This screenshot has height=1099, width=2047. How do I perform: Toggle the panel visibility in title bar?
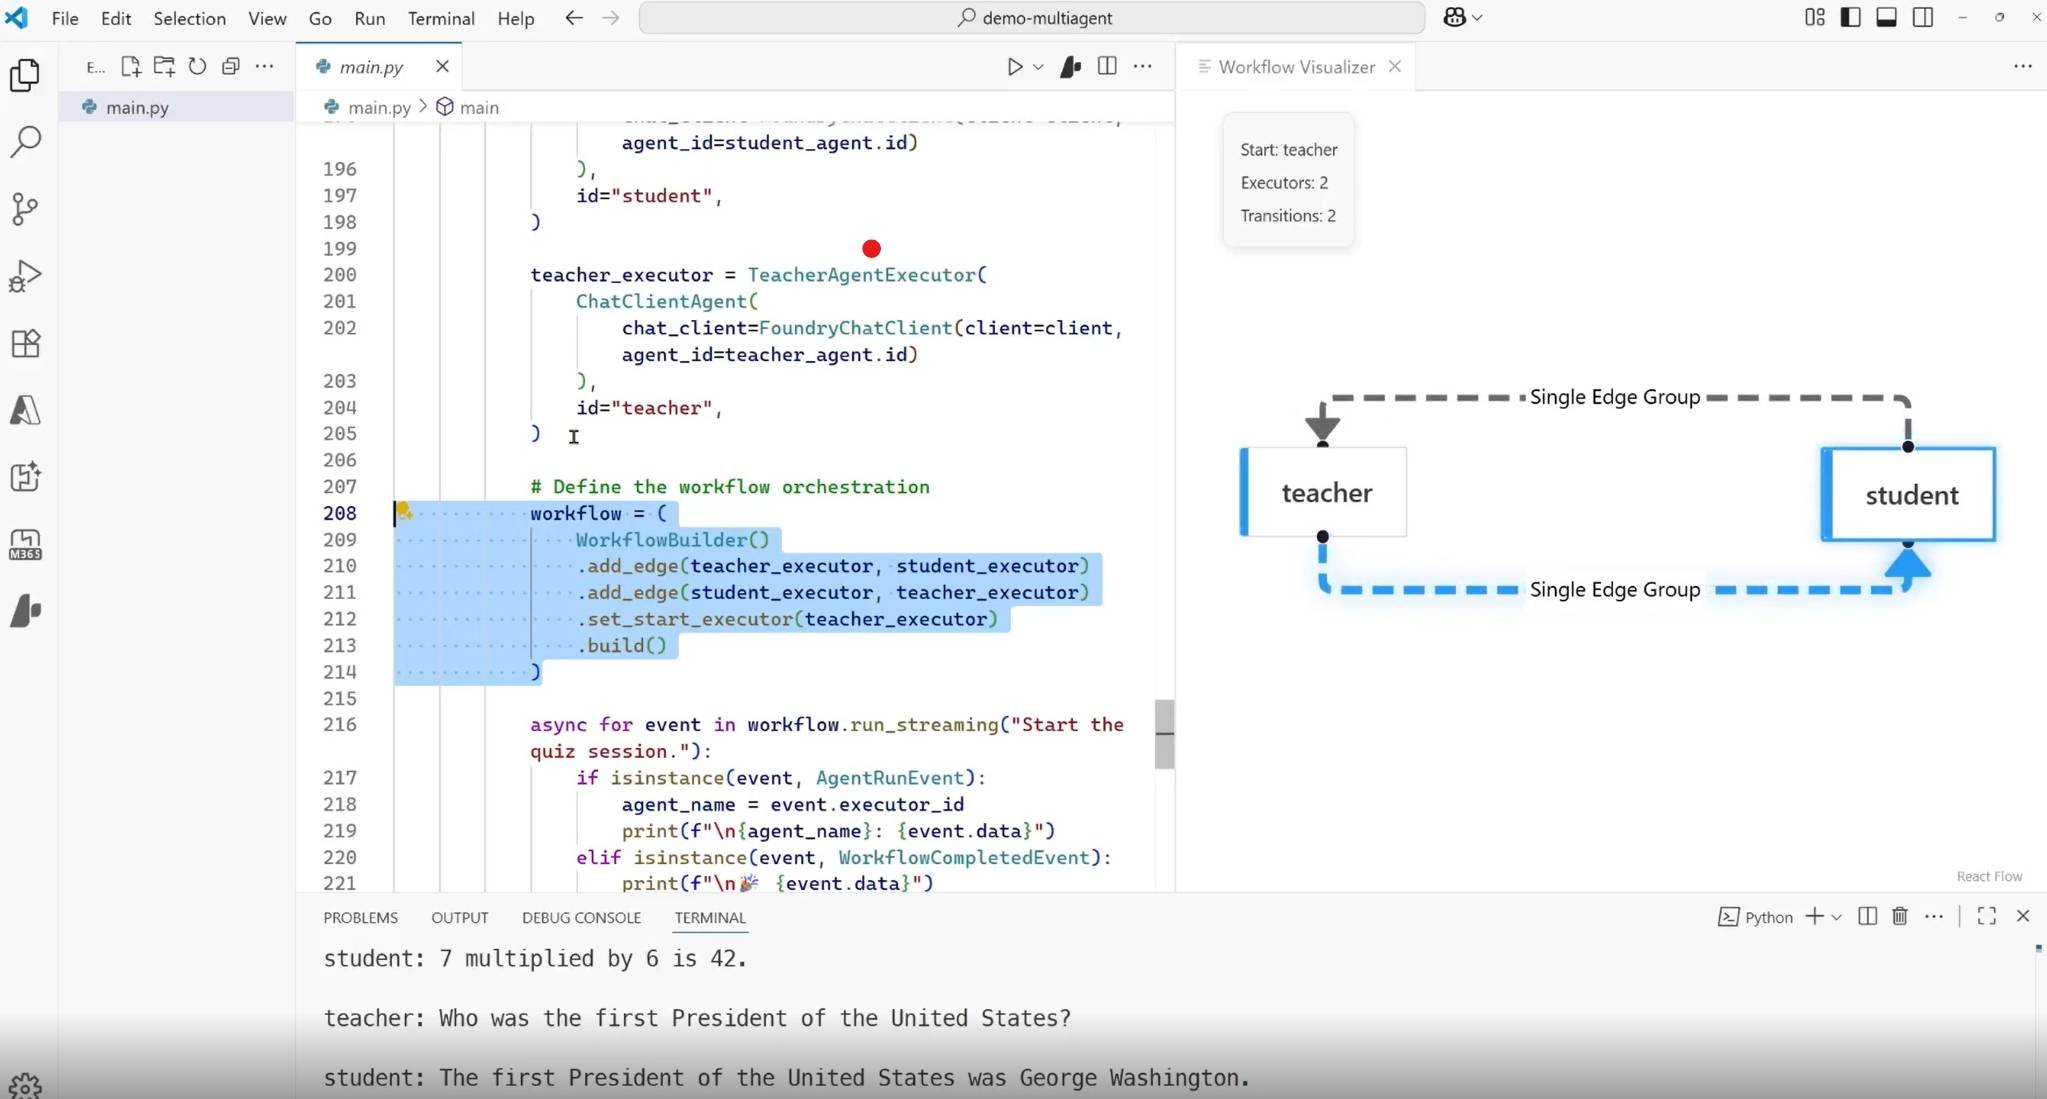(1887, 17)
